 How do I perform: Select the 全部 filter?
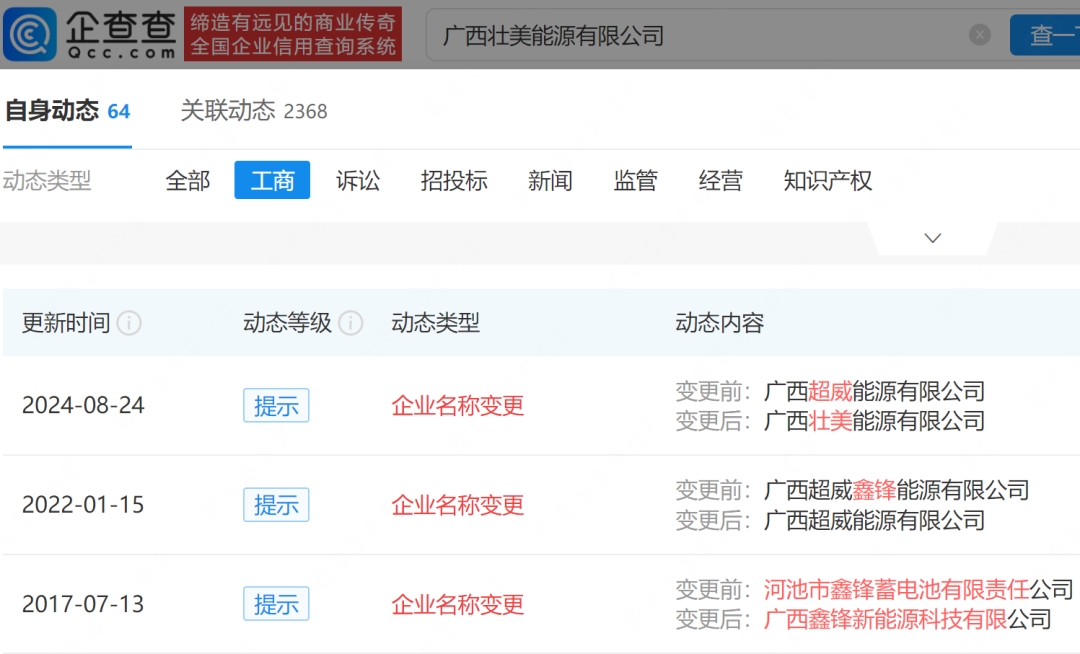coord(188,181)
